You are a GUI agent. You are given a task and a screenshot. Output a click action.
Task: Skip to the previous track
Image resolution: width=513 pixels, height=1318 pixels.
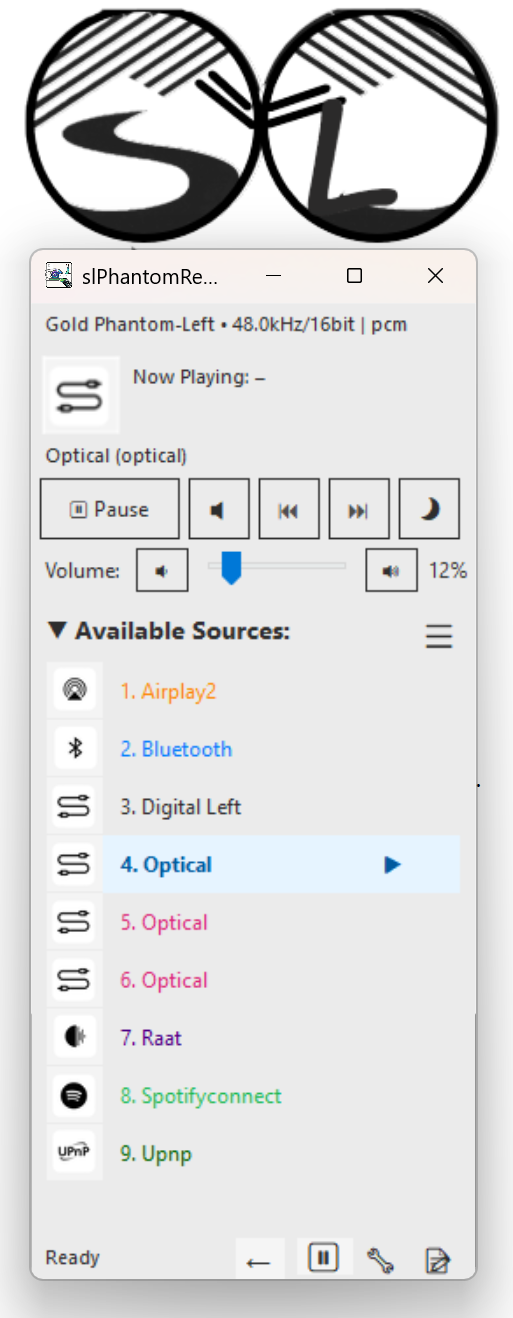coord(289,509)
